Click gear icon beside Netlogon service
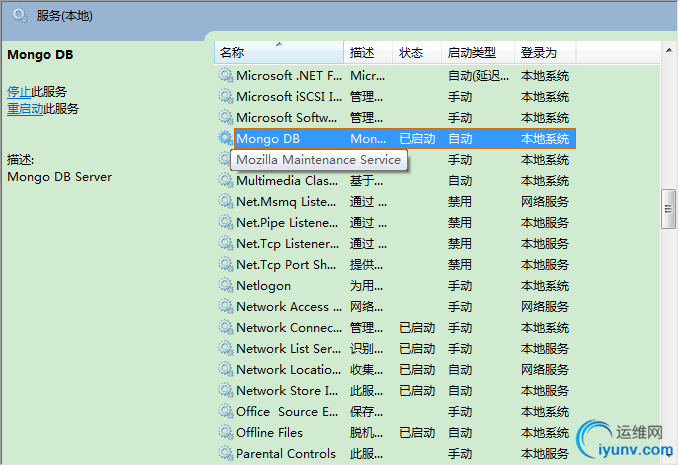 [x=225, y=285]
